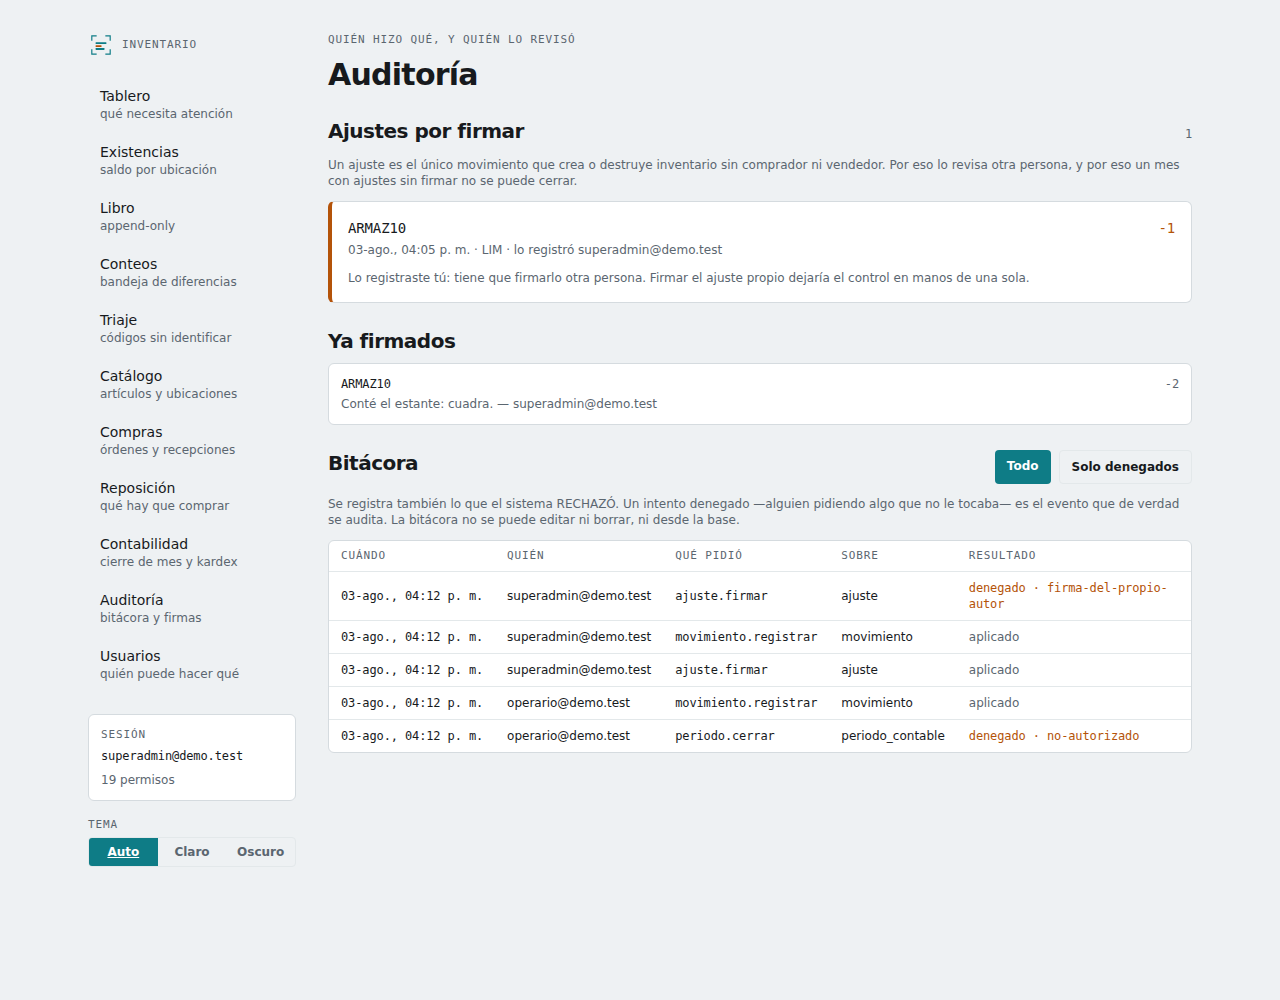Click the -2 quantity on signed adjustment
This screenshot has height=1000, width=1280.
click(1172, 384)
